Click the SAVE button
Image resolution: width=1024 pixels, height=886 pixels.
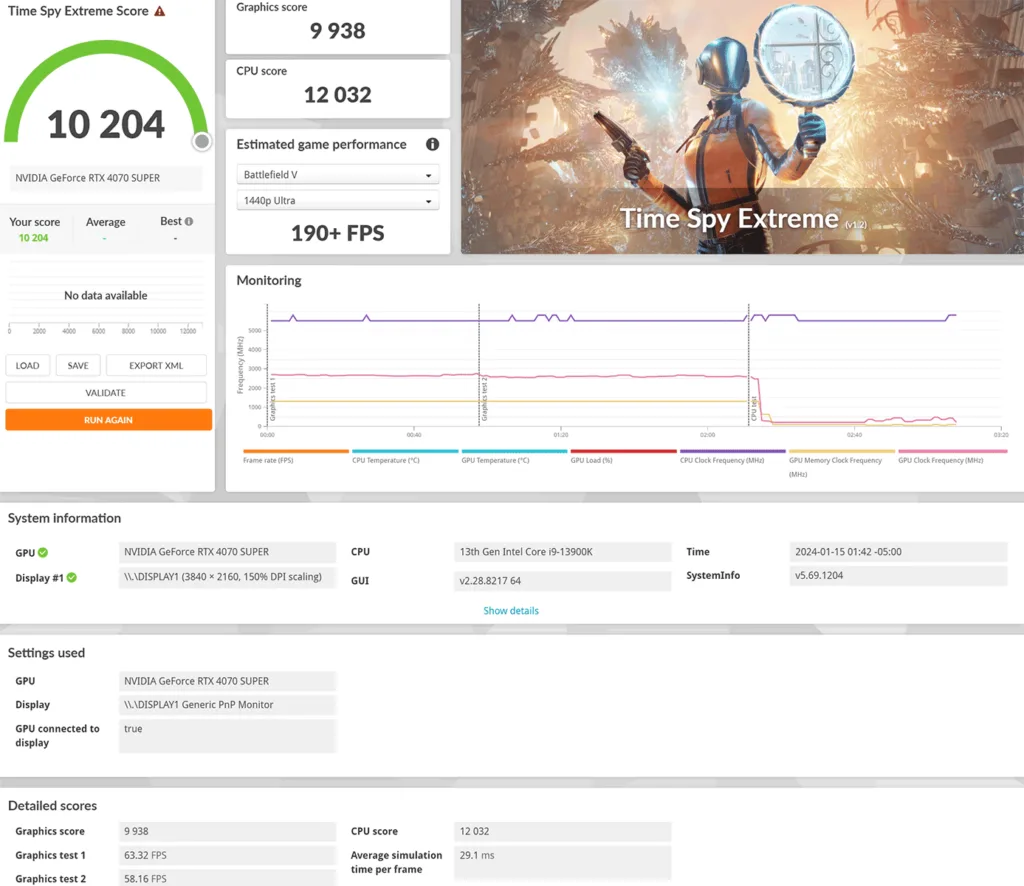(78, 366)
